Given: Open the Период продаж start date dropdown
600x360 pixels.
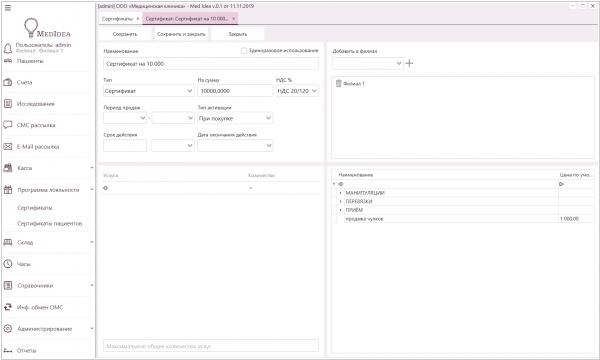Looking at the screenshot, I should [125, 118].
